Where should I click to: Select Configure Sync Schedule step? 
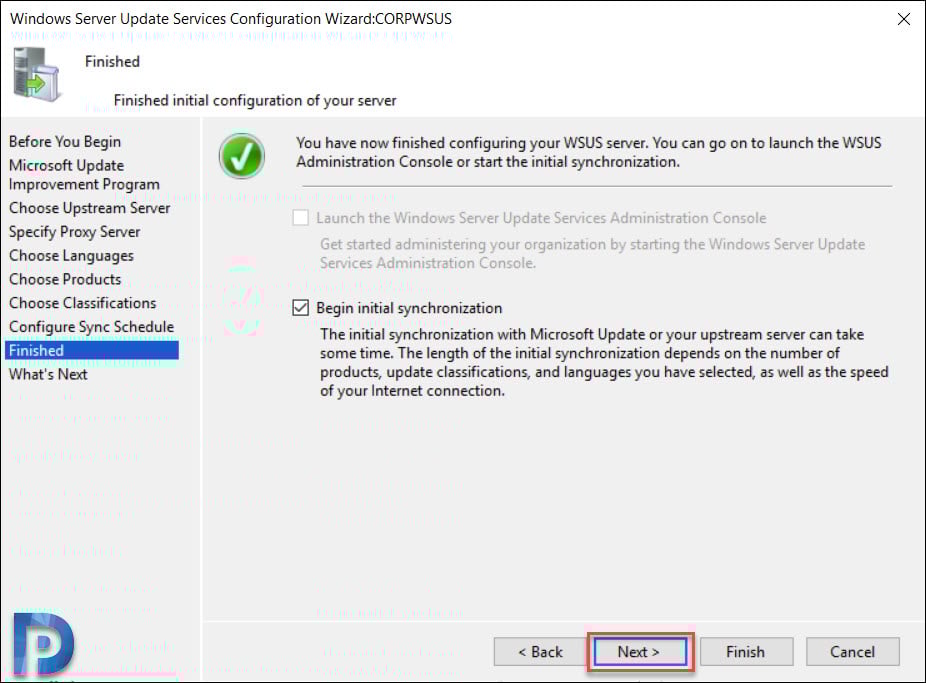click(x=92, y=326)
